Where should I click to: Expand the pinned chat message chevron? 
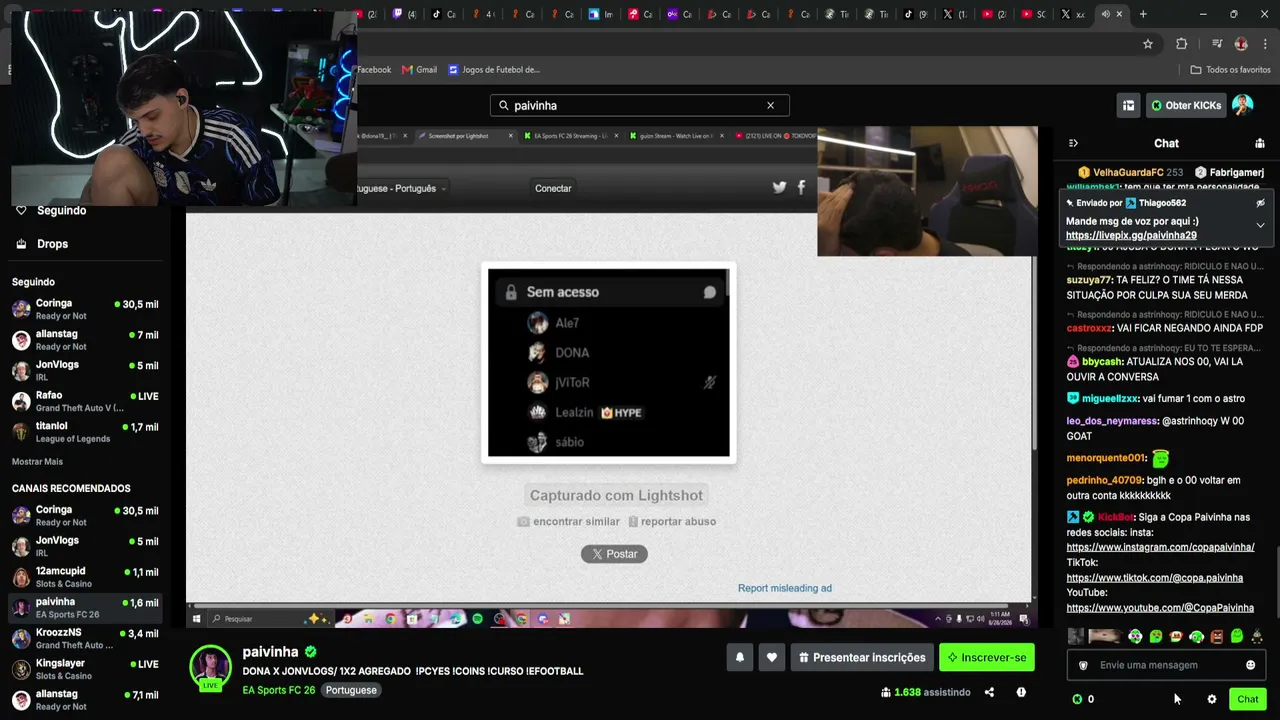point(1260,225)
